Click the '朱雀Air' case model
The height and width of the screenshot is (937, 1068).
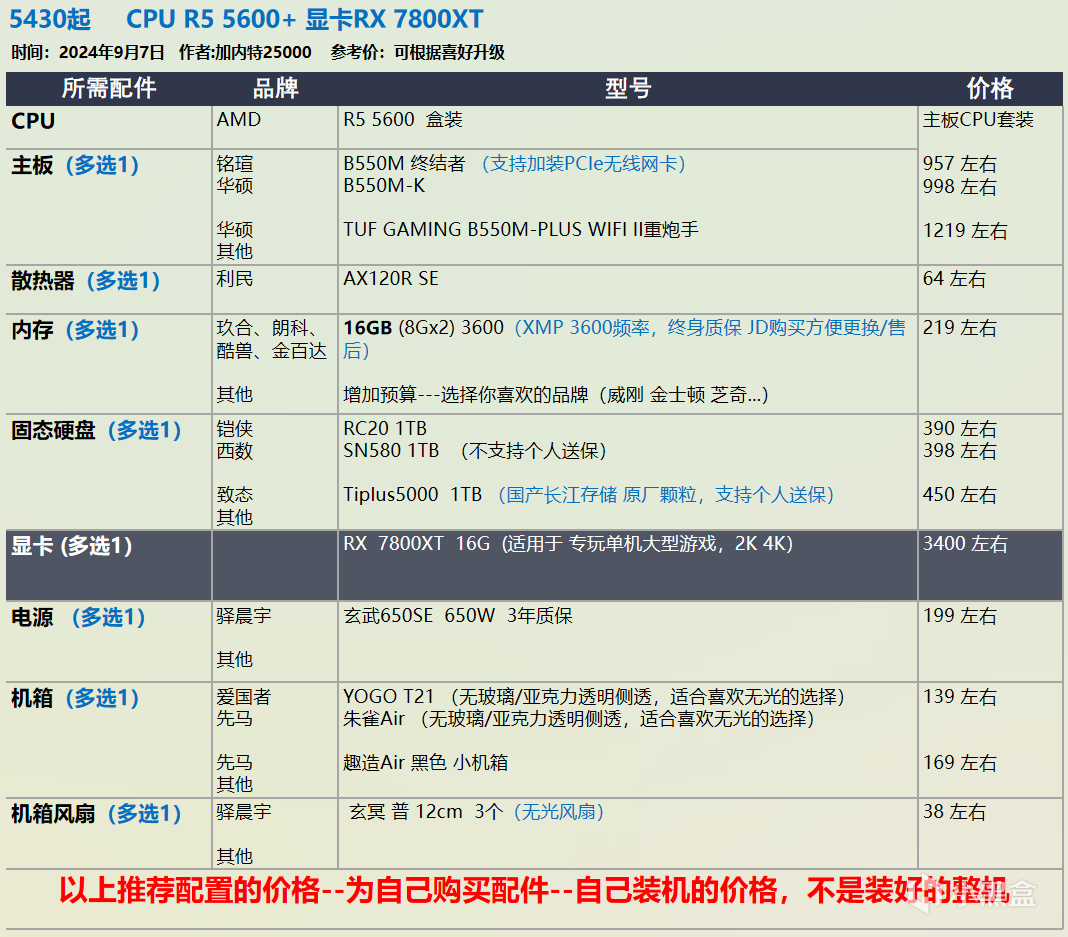(374, 718)
